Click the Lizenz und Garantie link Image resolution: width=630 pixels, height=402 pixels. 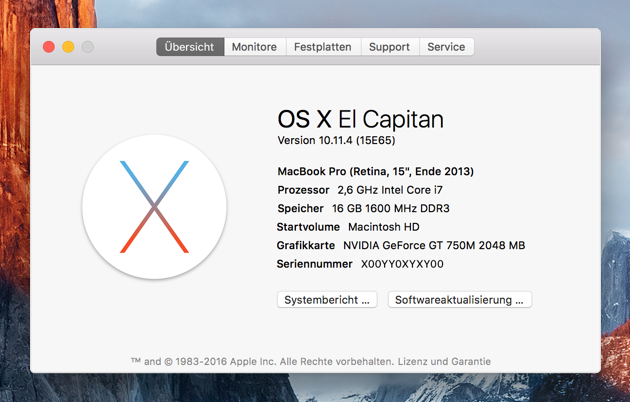click(444, 361)
